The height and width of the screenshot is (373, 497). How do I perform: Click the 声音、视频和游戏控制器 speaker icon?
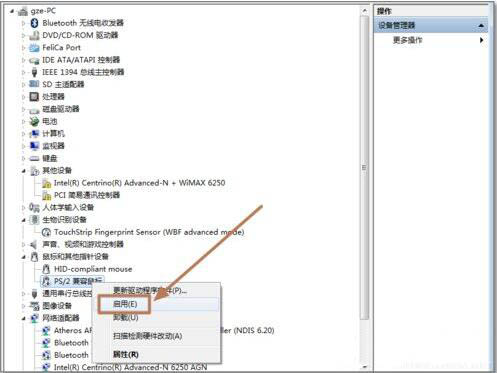pyautogui.click(x=34, y=244)
